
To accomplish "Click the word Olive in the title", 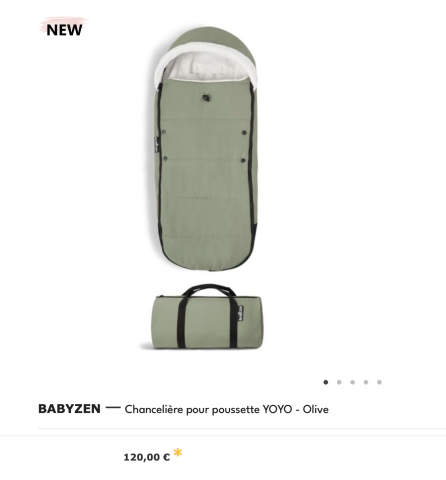I will coord(316,409).
